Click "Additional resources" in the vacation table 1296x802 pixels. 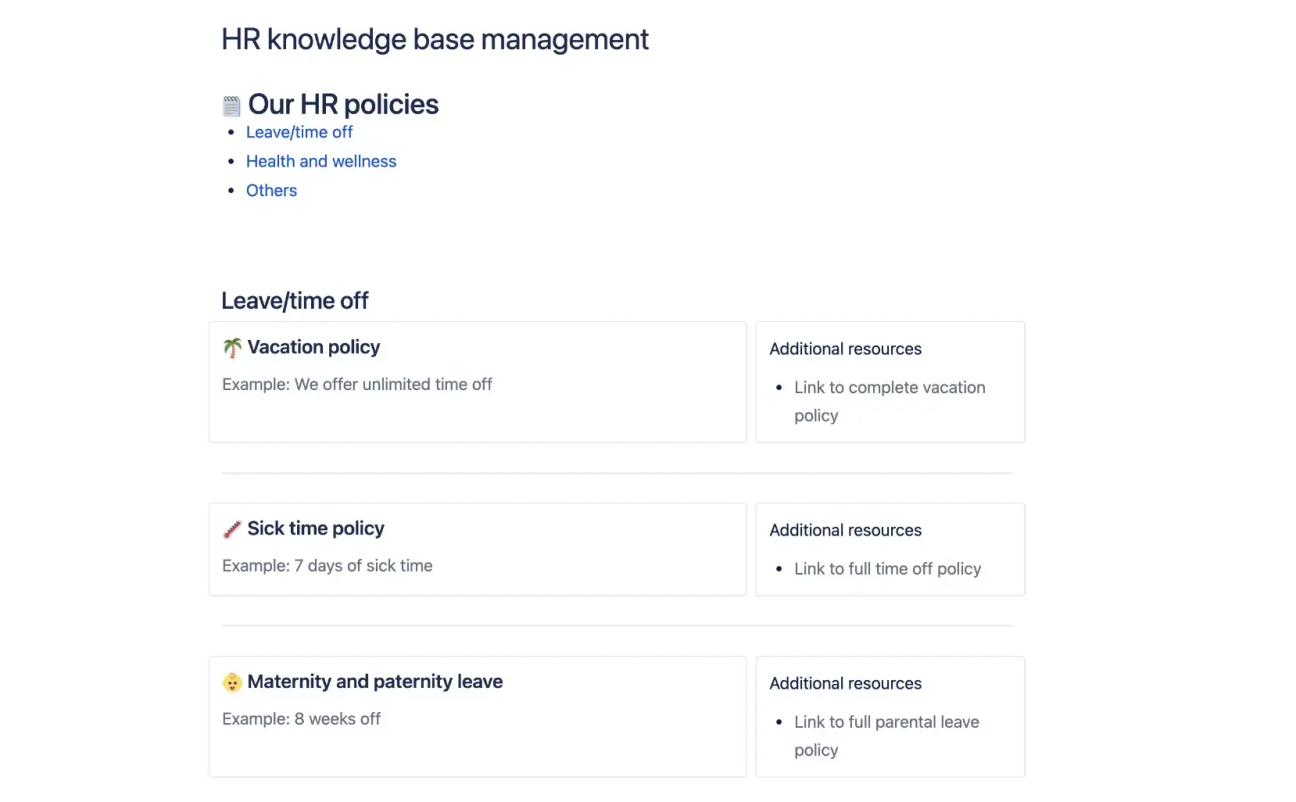pyautogui.click(x=845, y=349)
